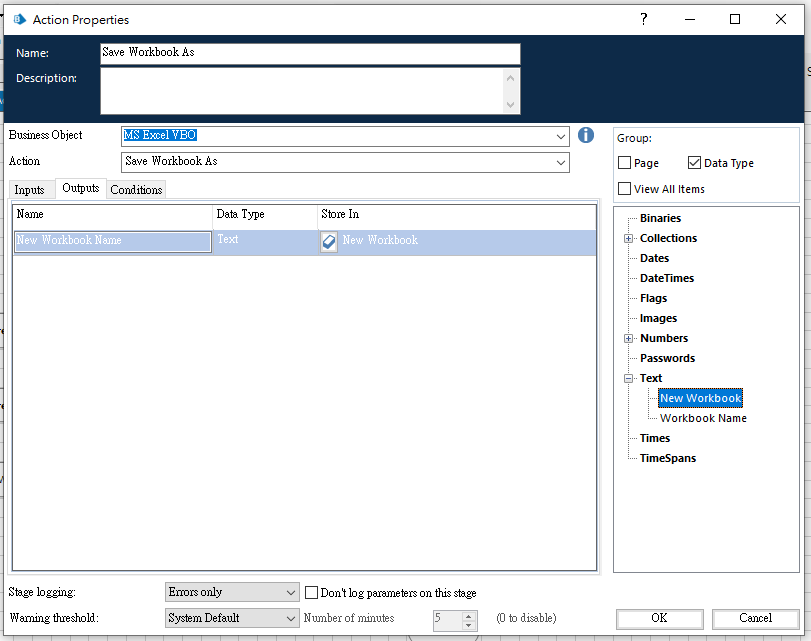Toggle the Page group checkbox

coord(624,163)
